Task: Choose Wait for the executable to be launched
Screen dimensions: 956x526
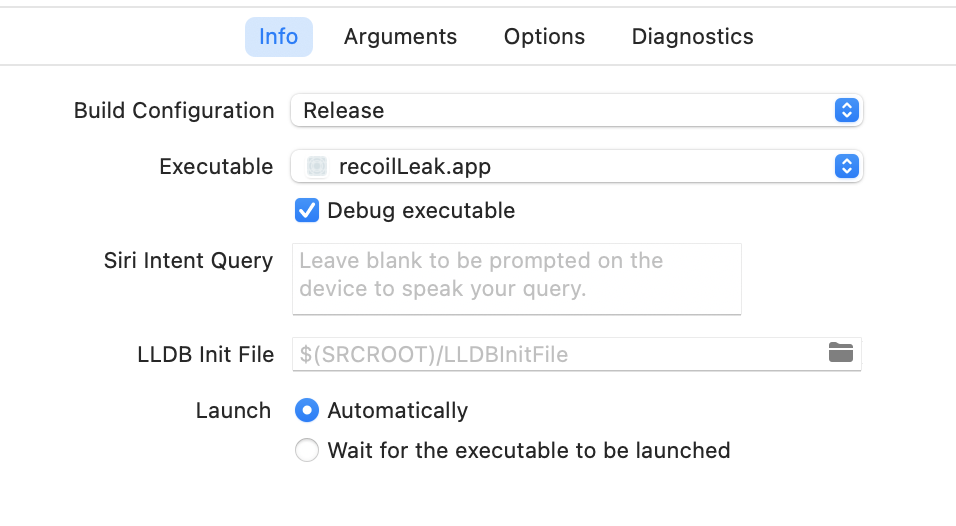Action: 307,450
